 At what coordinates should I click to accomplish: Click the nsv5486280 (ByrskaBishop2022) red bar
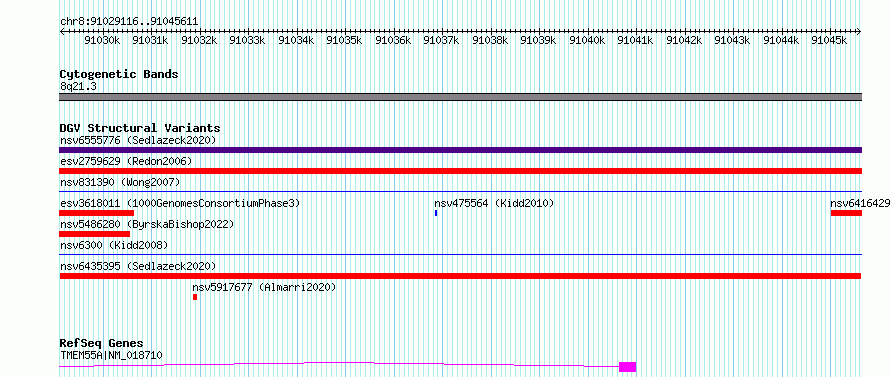[x=94, y=234]
